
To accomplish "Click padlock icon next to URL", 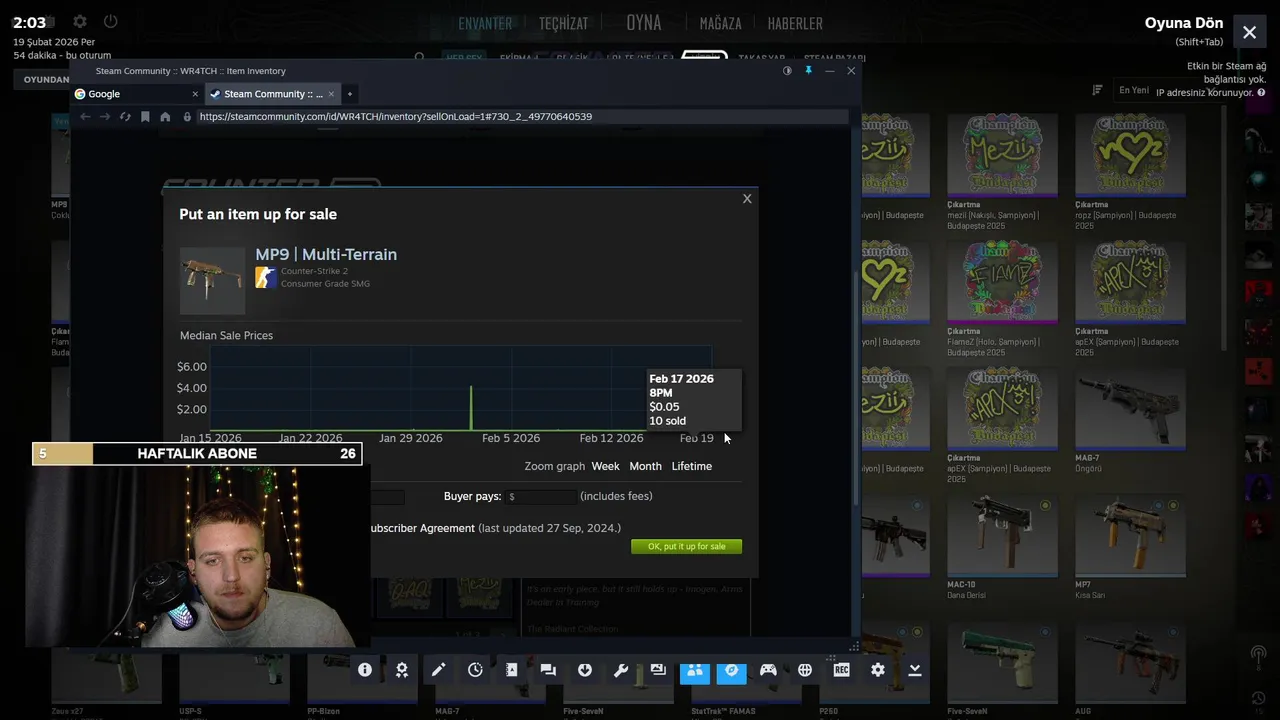I will 187,116.
